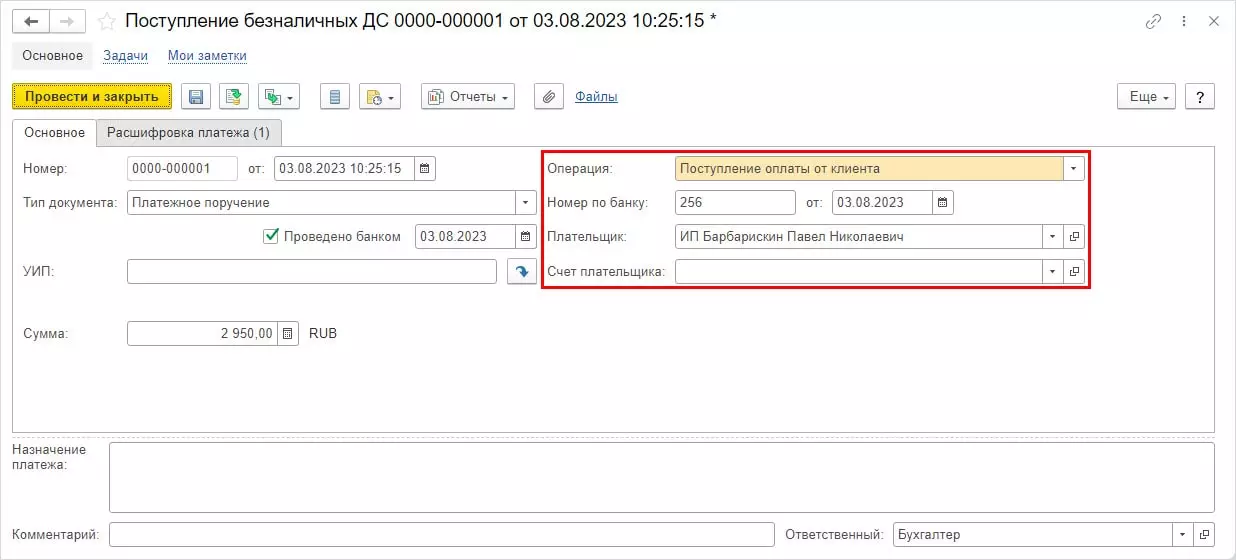Open Ответственный record with open icon
The width and height of the screenshot is (1236, 560).
pos(1205,535)
